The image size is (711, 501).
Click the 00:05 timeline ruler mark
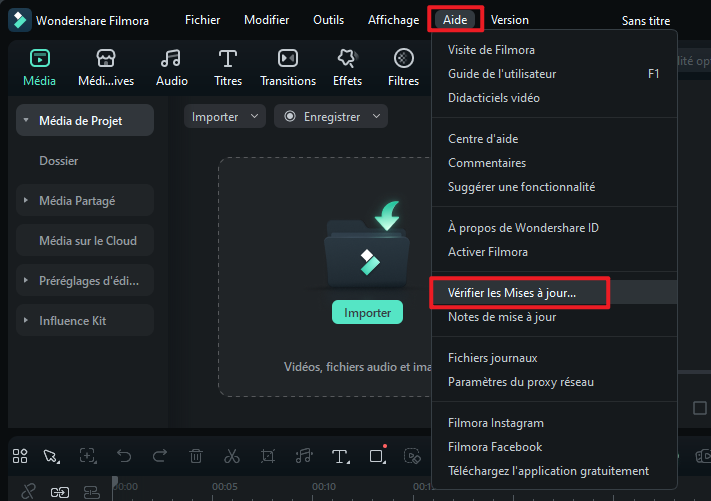click(225, 486)
